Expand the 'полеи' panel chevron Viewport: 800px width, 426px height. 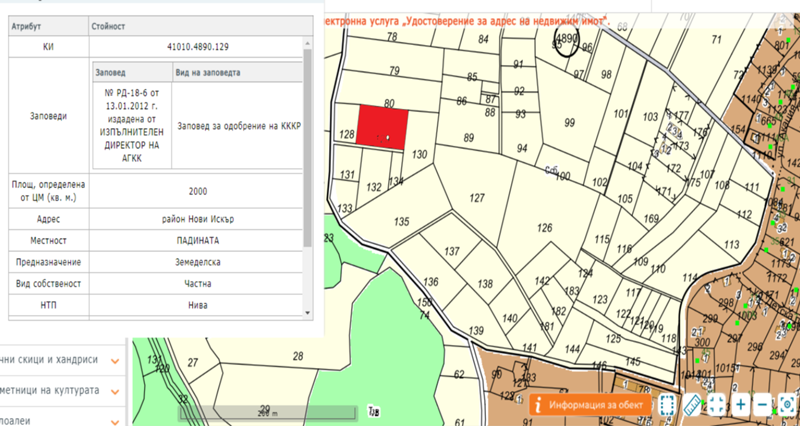[115, 418]
